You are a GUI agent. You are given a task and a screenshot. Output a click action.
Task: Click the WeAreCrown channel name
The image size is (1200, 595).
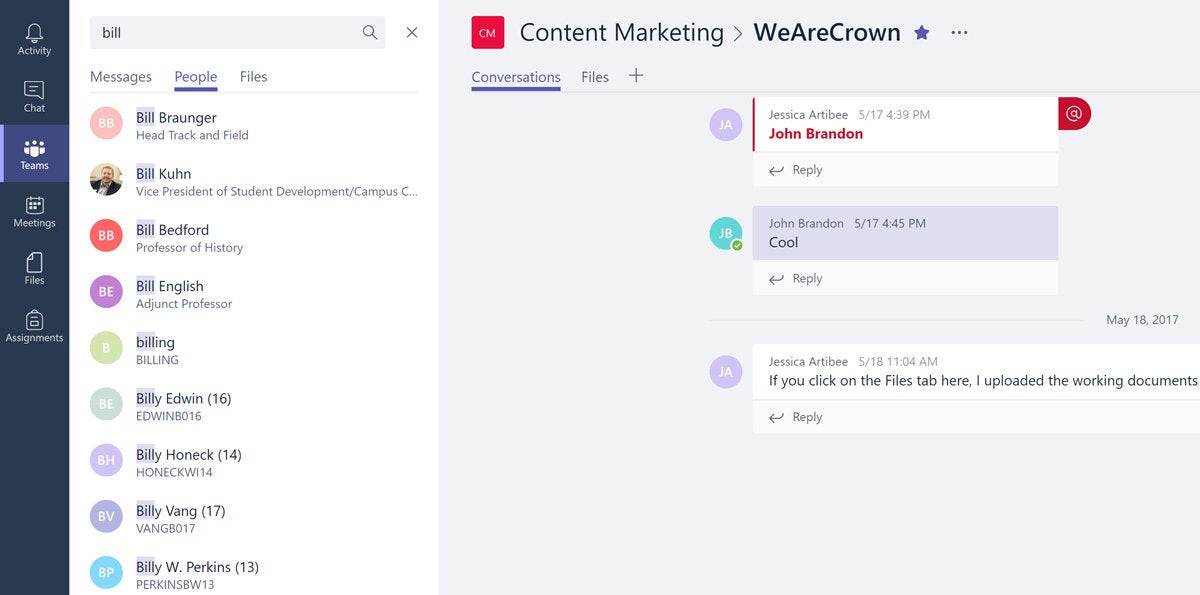827,33
